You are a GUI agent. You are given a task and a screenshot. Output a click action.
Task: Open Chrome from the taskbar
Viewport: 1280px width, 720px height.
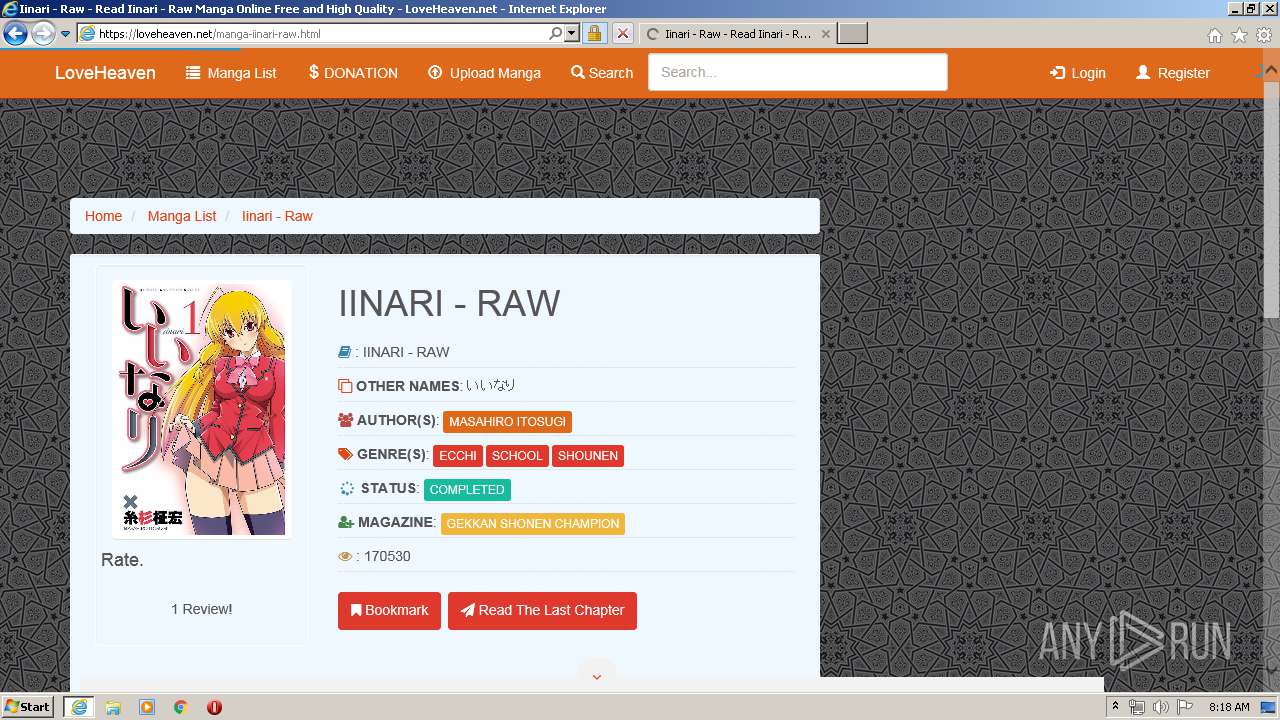click(181, 707)
